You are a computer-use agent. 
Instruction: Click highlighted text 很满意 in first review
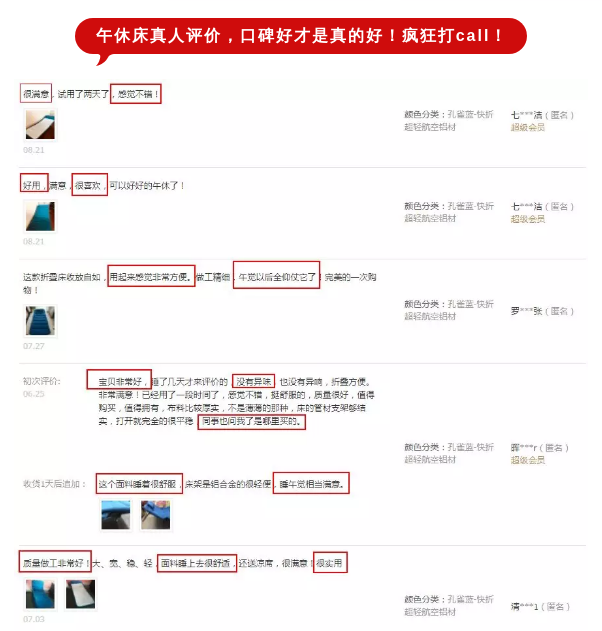pyautogui.click(x=36, y=94)
